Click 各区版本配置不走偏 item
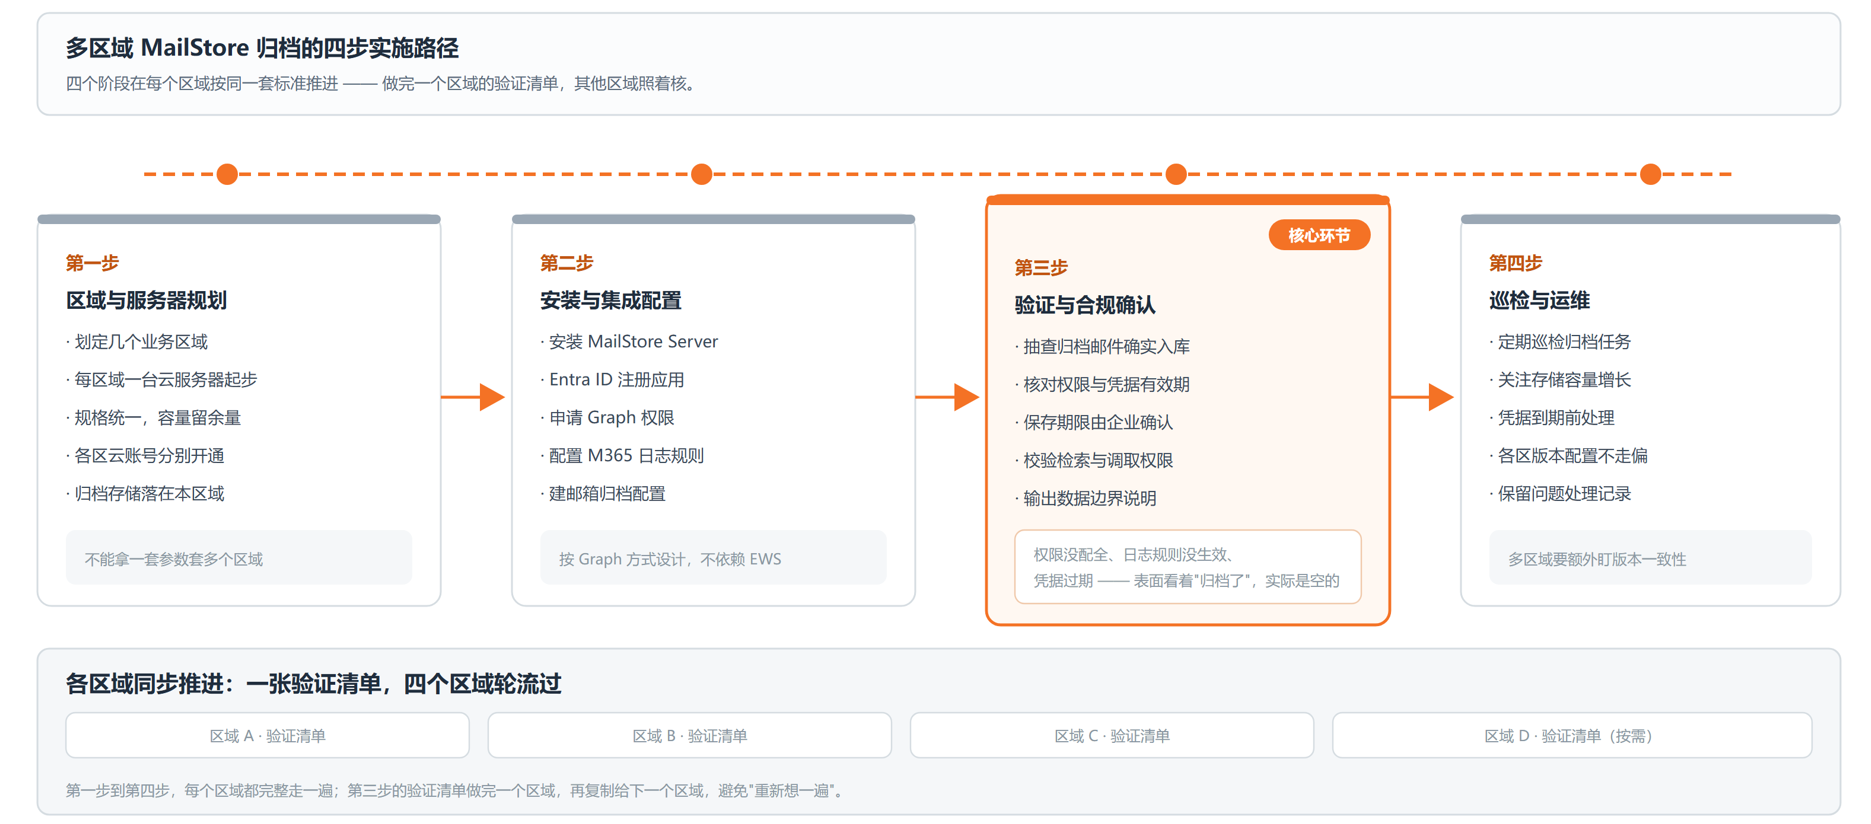The width and height of the screenshot is (1871, 824). (1569, 456)
